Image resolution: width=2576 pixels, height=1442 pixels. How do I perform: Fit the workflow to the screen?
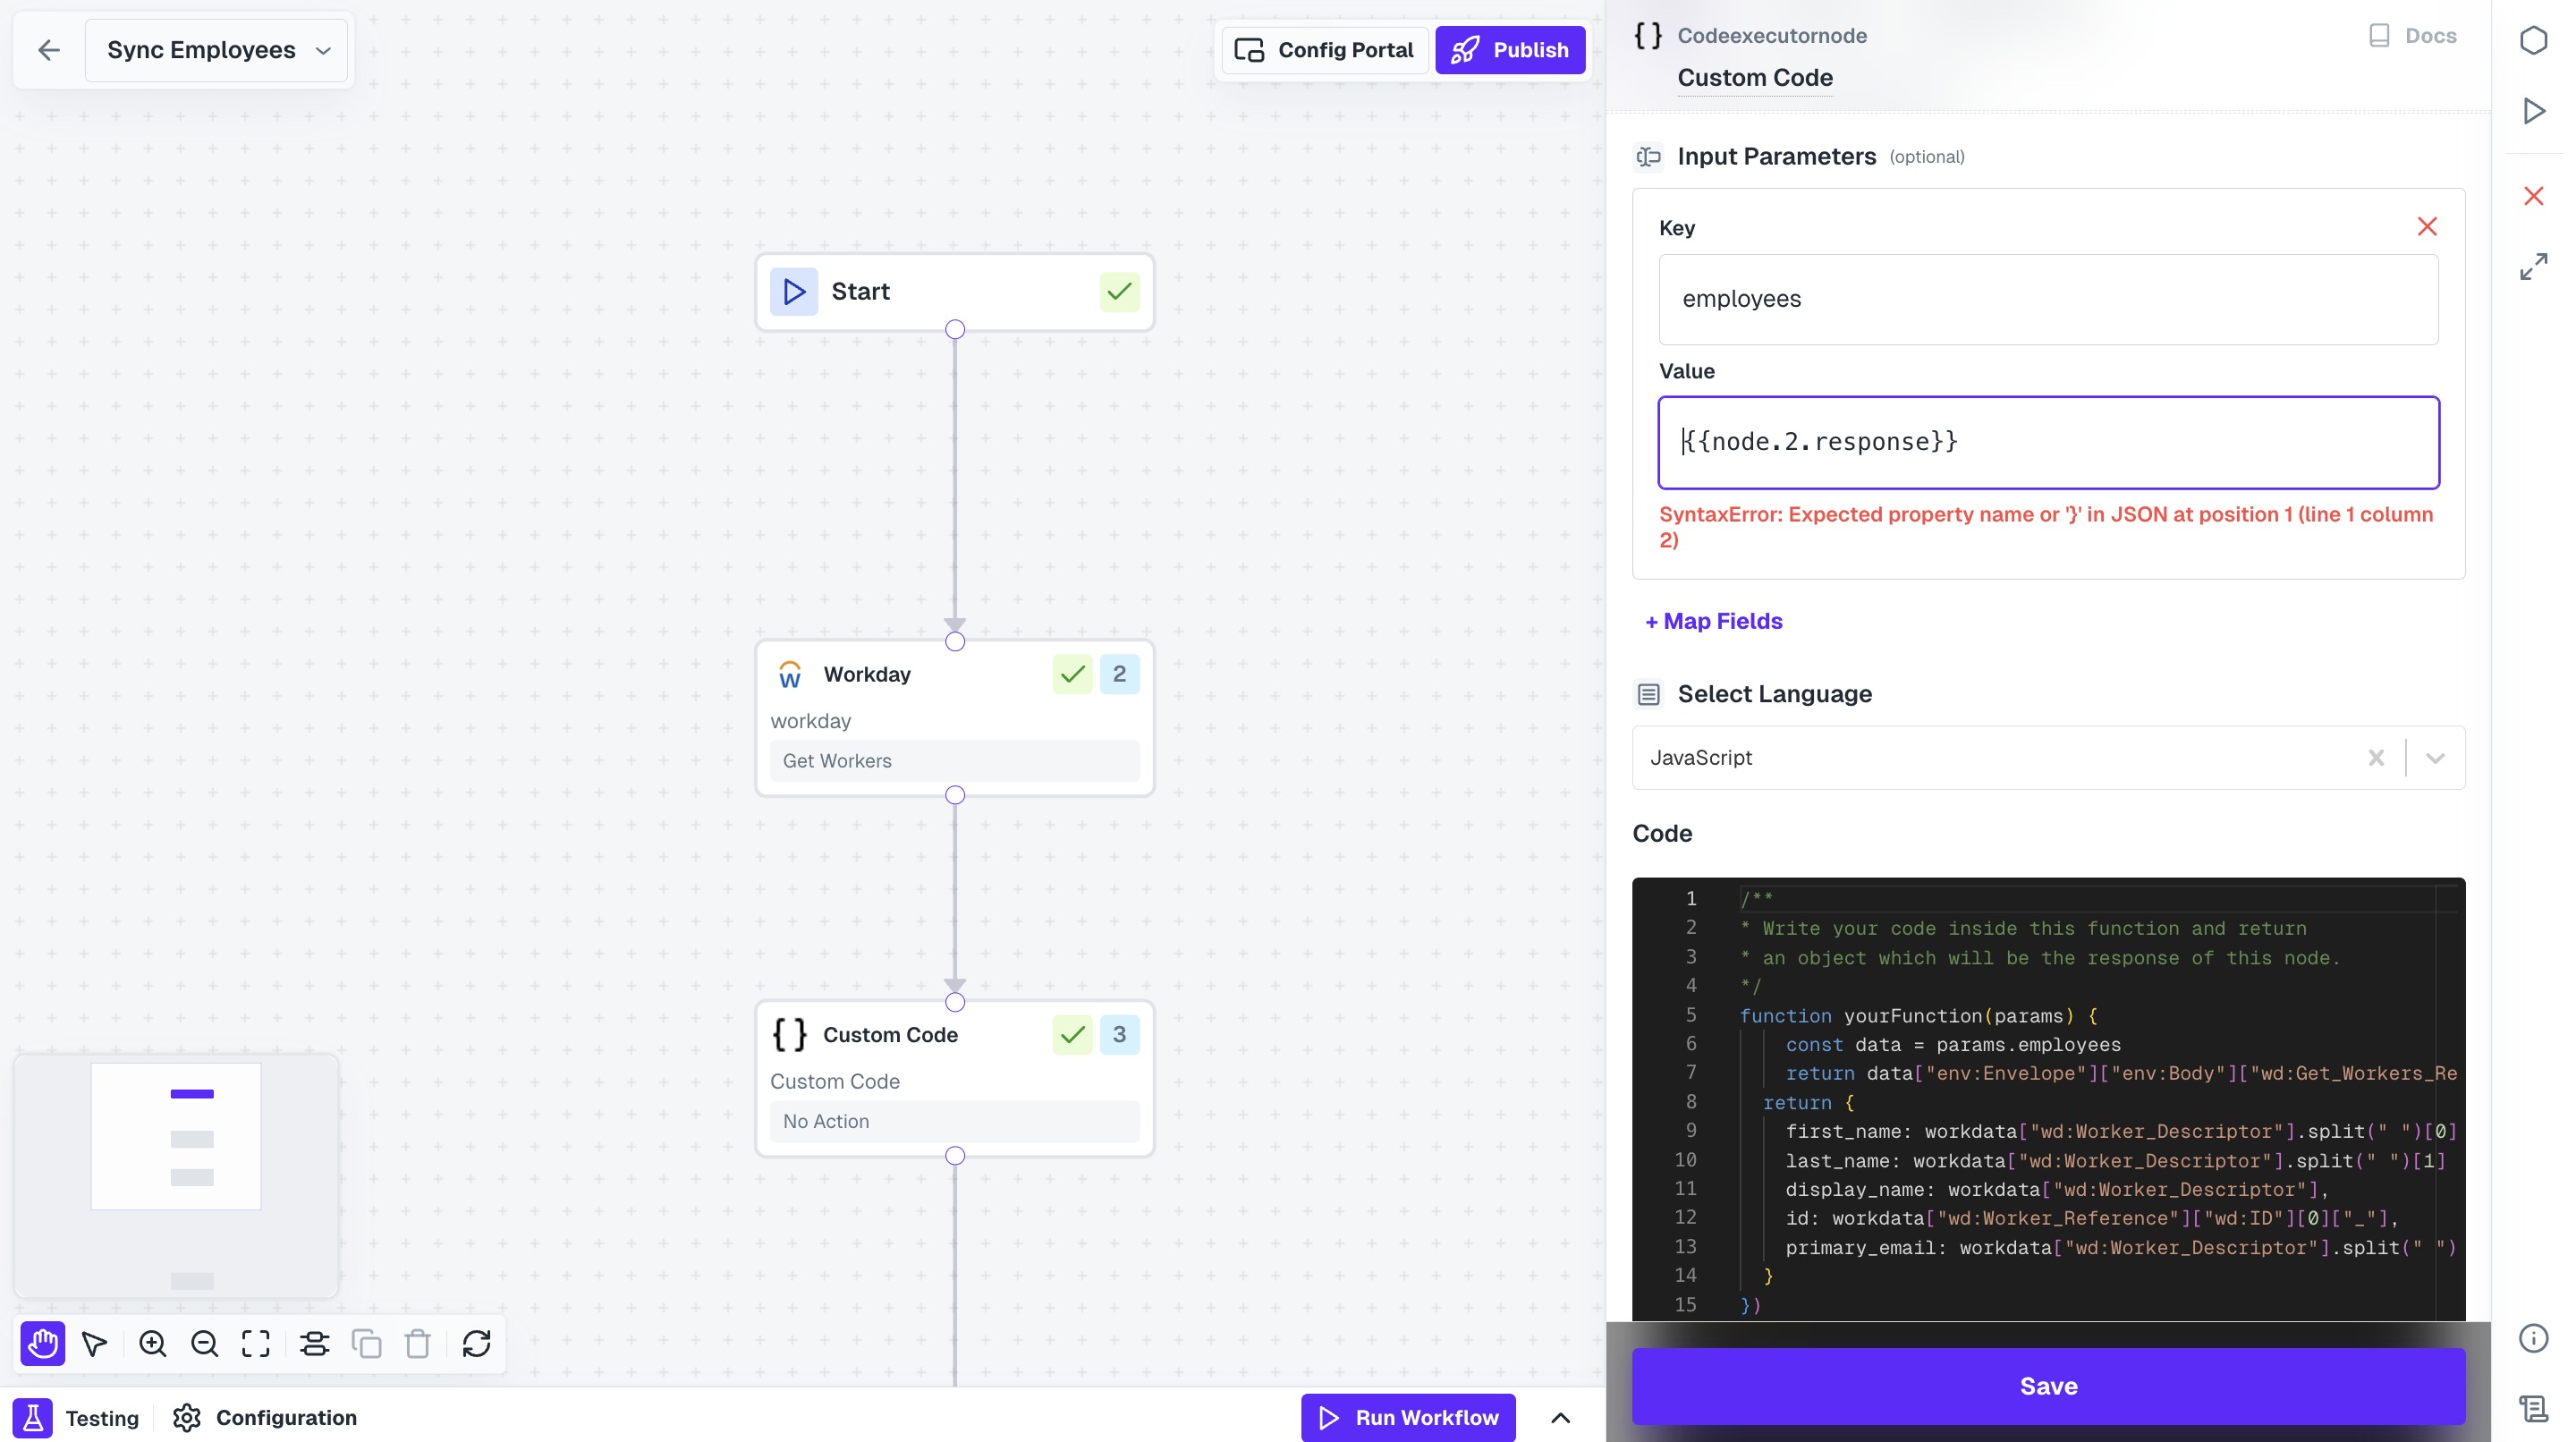[256, 1344]
